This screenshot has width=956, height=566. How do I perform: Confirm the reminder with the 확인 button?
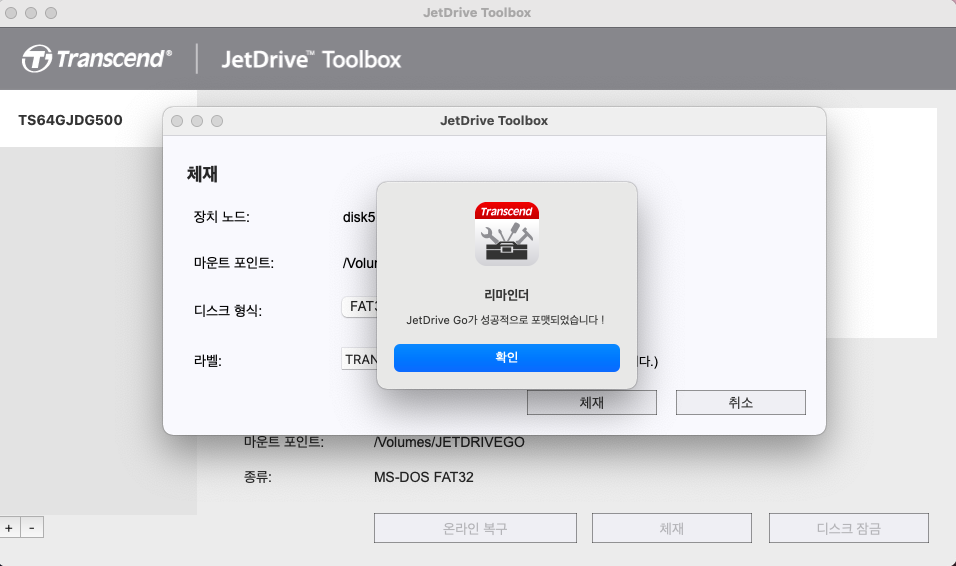(507, 357)
